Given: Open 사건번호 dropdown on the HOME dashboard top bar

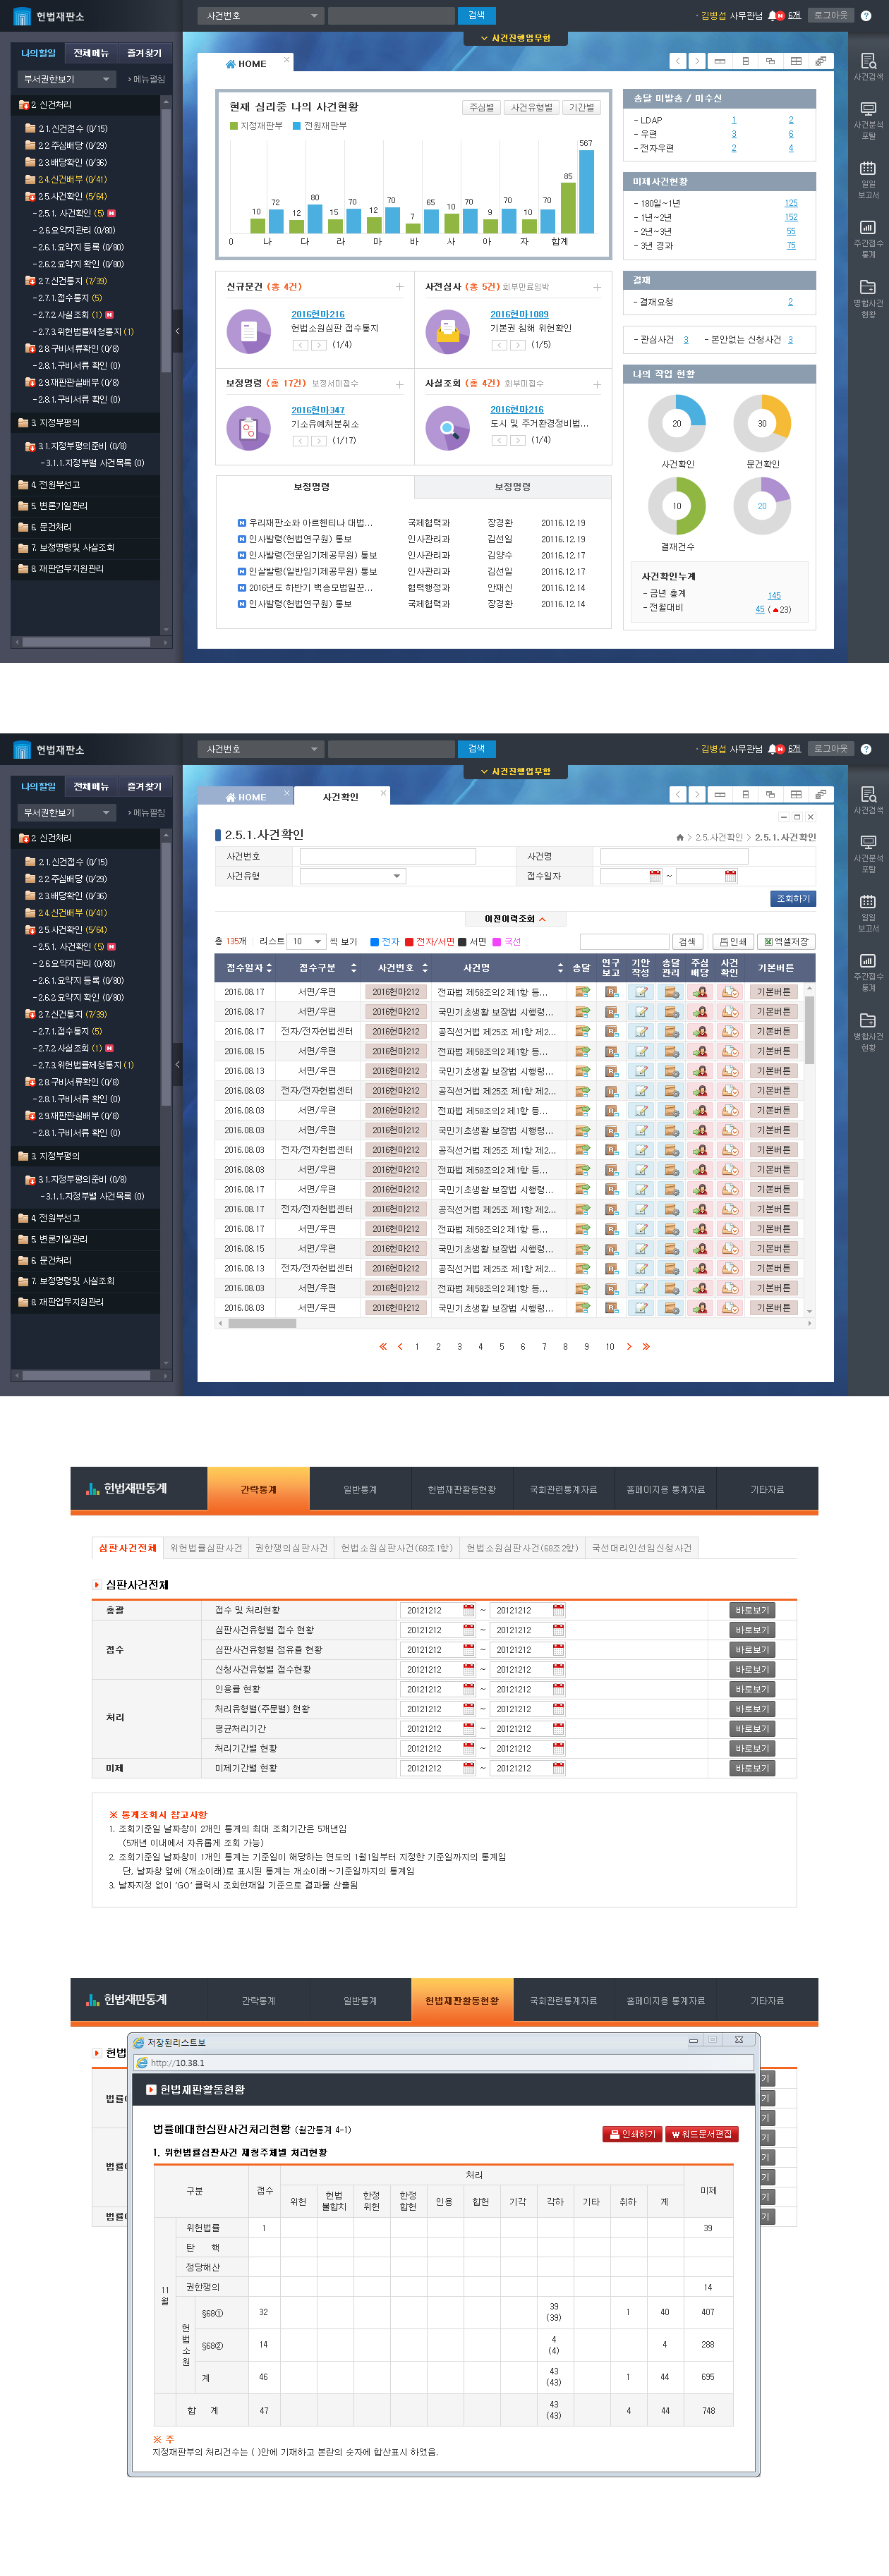Looking at the screenshot, I should click(261, 16).
